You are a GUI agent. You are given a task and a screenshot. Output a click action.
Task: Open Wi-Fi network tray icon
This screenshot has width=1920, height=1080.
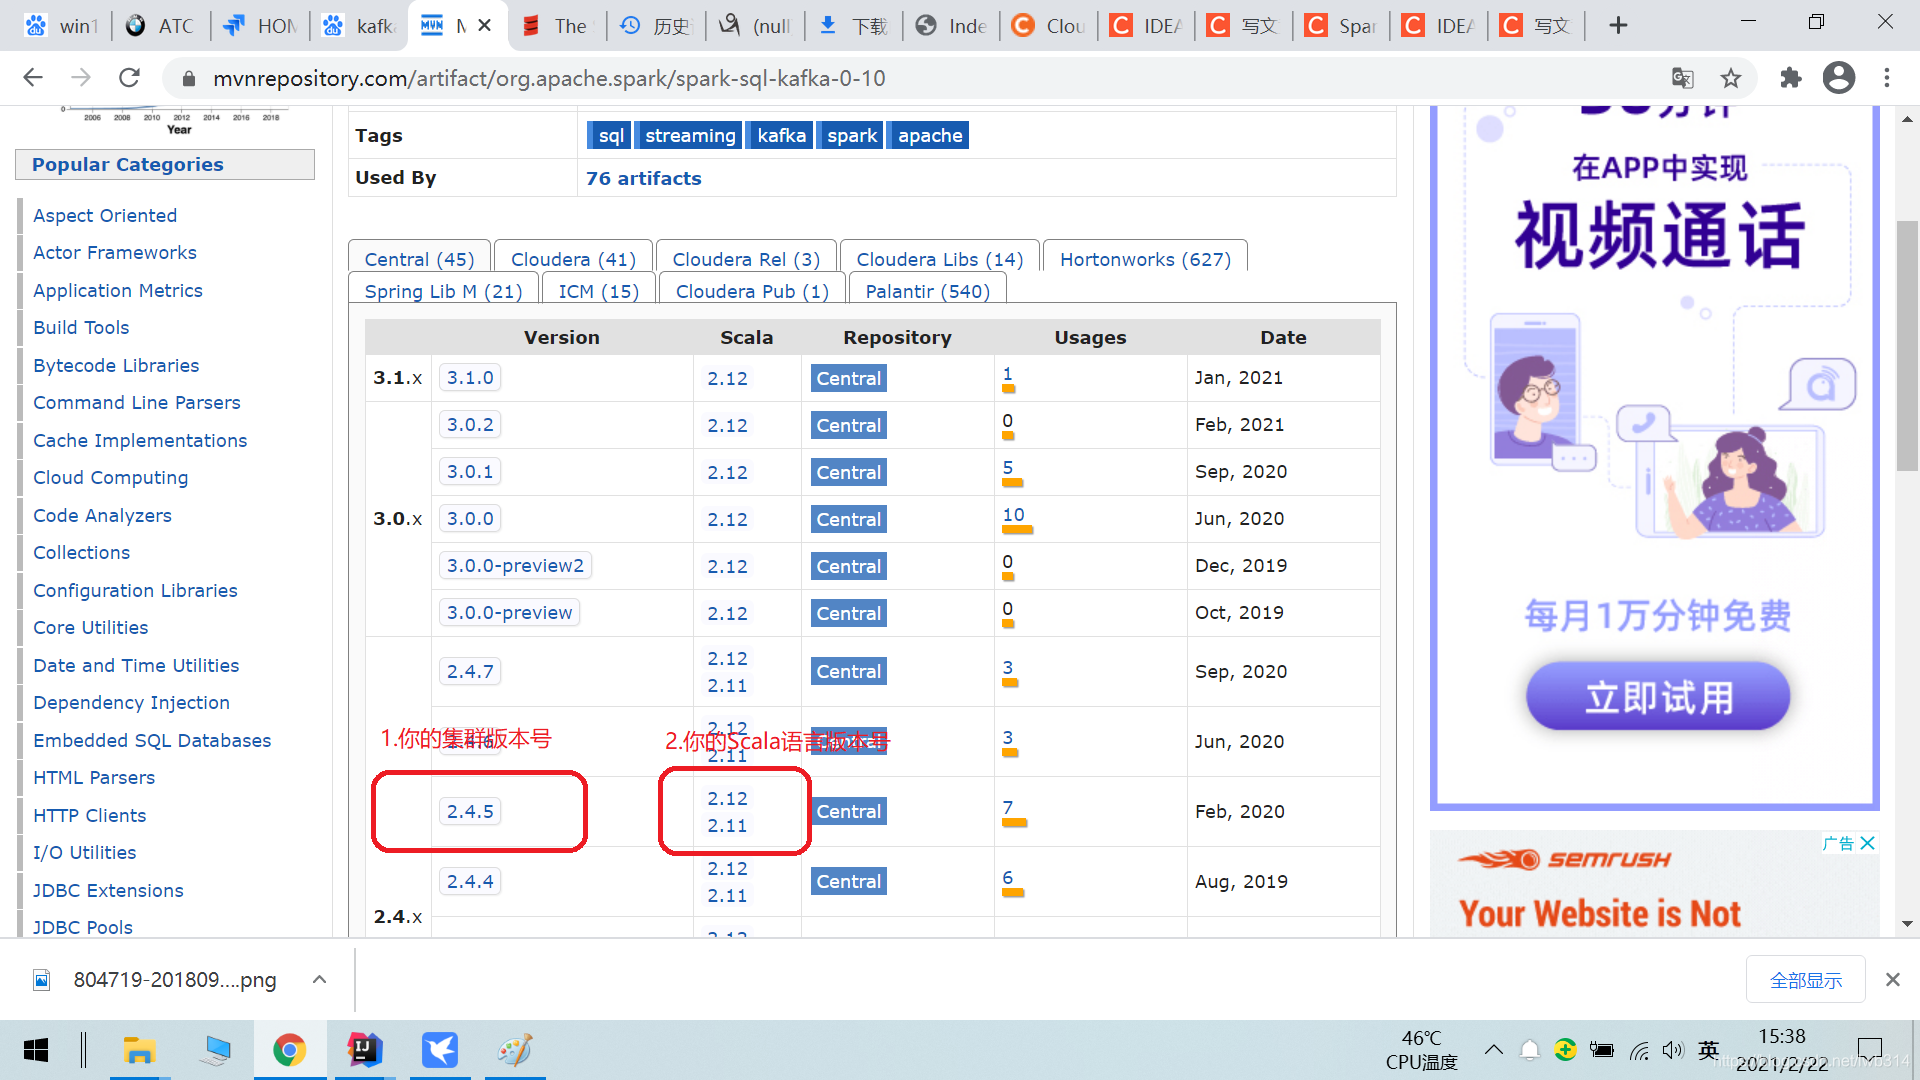1639,1050
